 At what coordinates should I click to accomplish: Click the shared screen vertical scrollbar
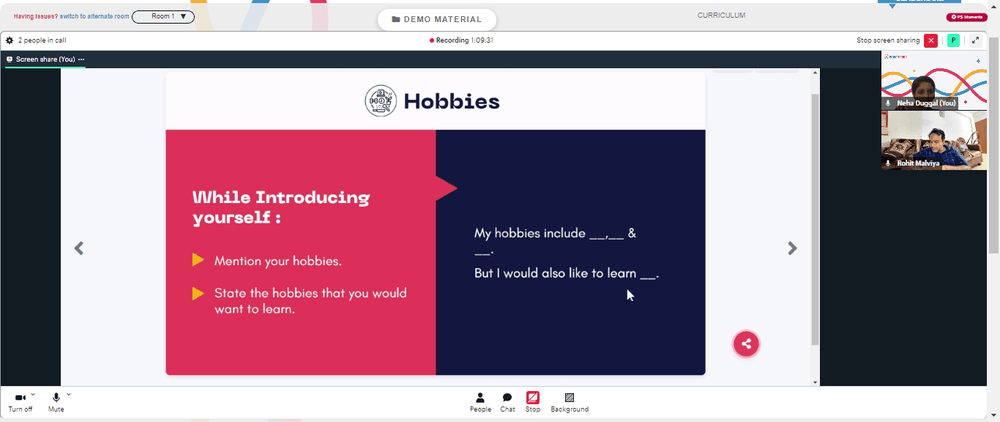(x=815, y=219)
